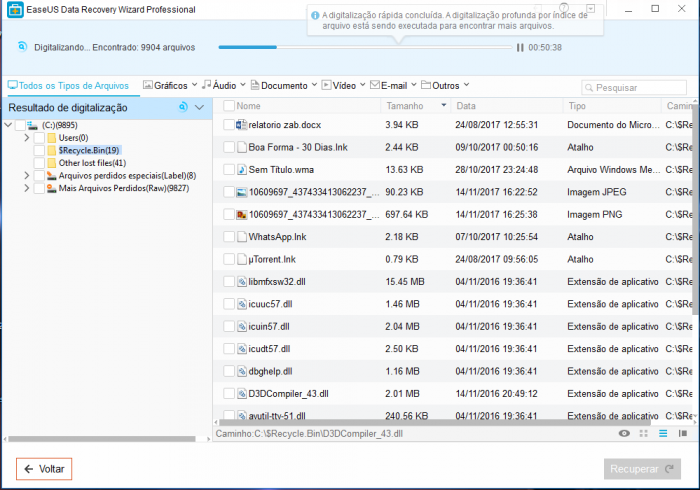Collapse the C: drive tree node

tap(8, 125)
